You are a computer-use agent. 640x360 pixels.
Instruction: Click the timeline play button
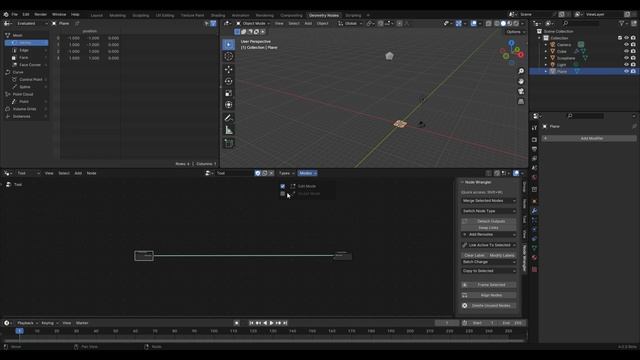coord(271,323)
